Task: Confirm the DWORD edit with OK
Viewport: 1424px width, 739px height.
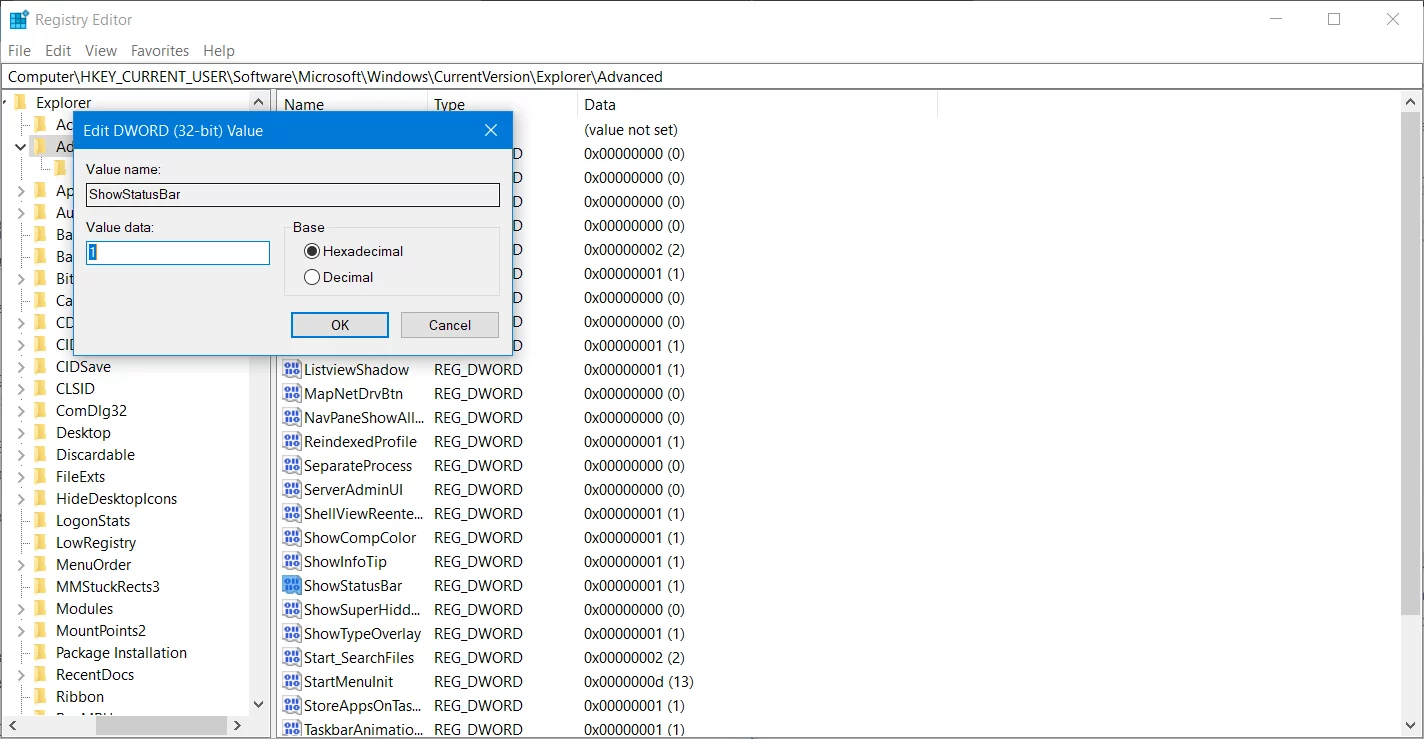Action: tap(340, 325)
